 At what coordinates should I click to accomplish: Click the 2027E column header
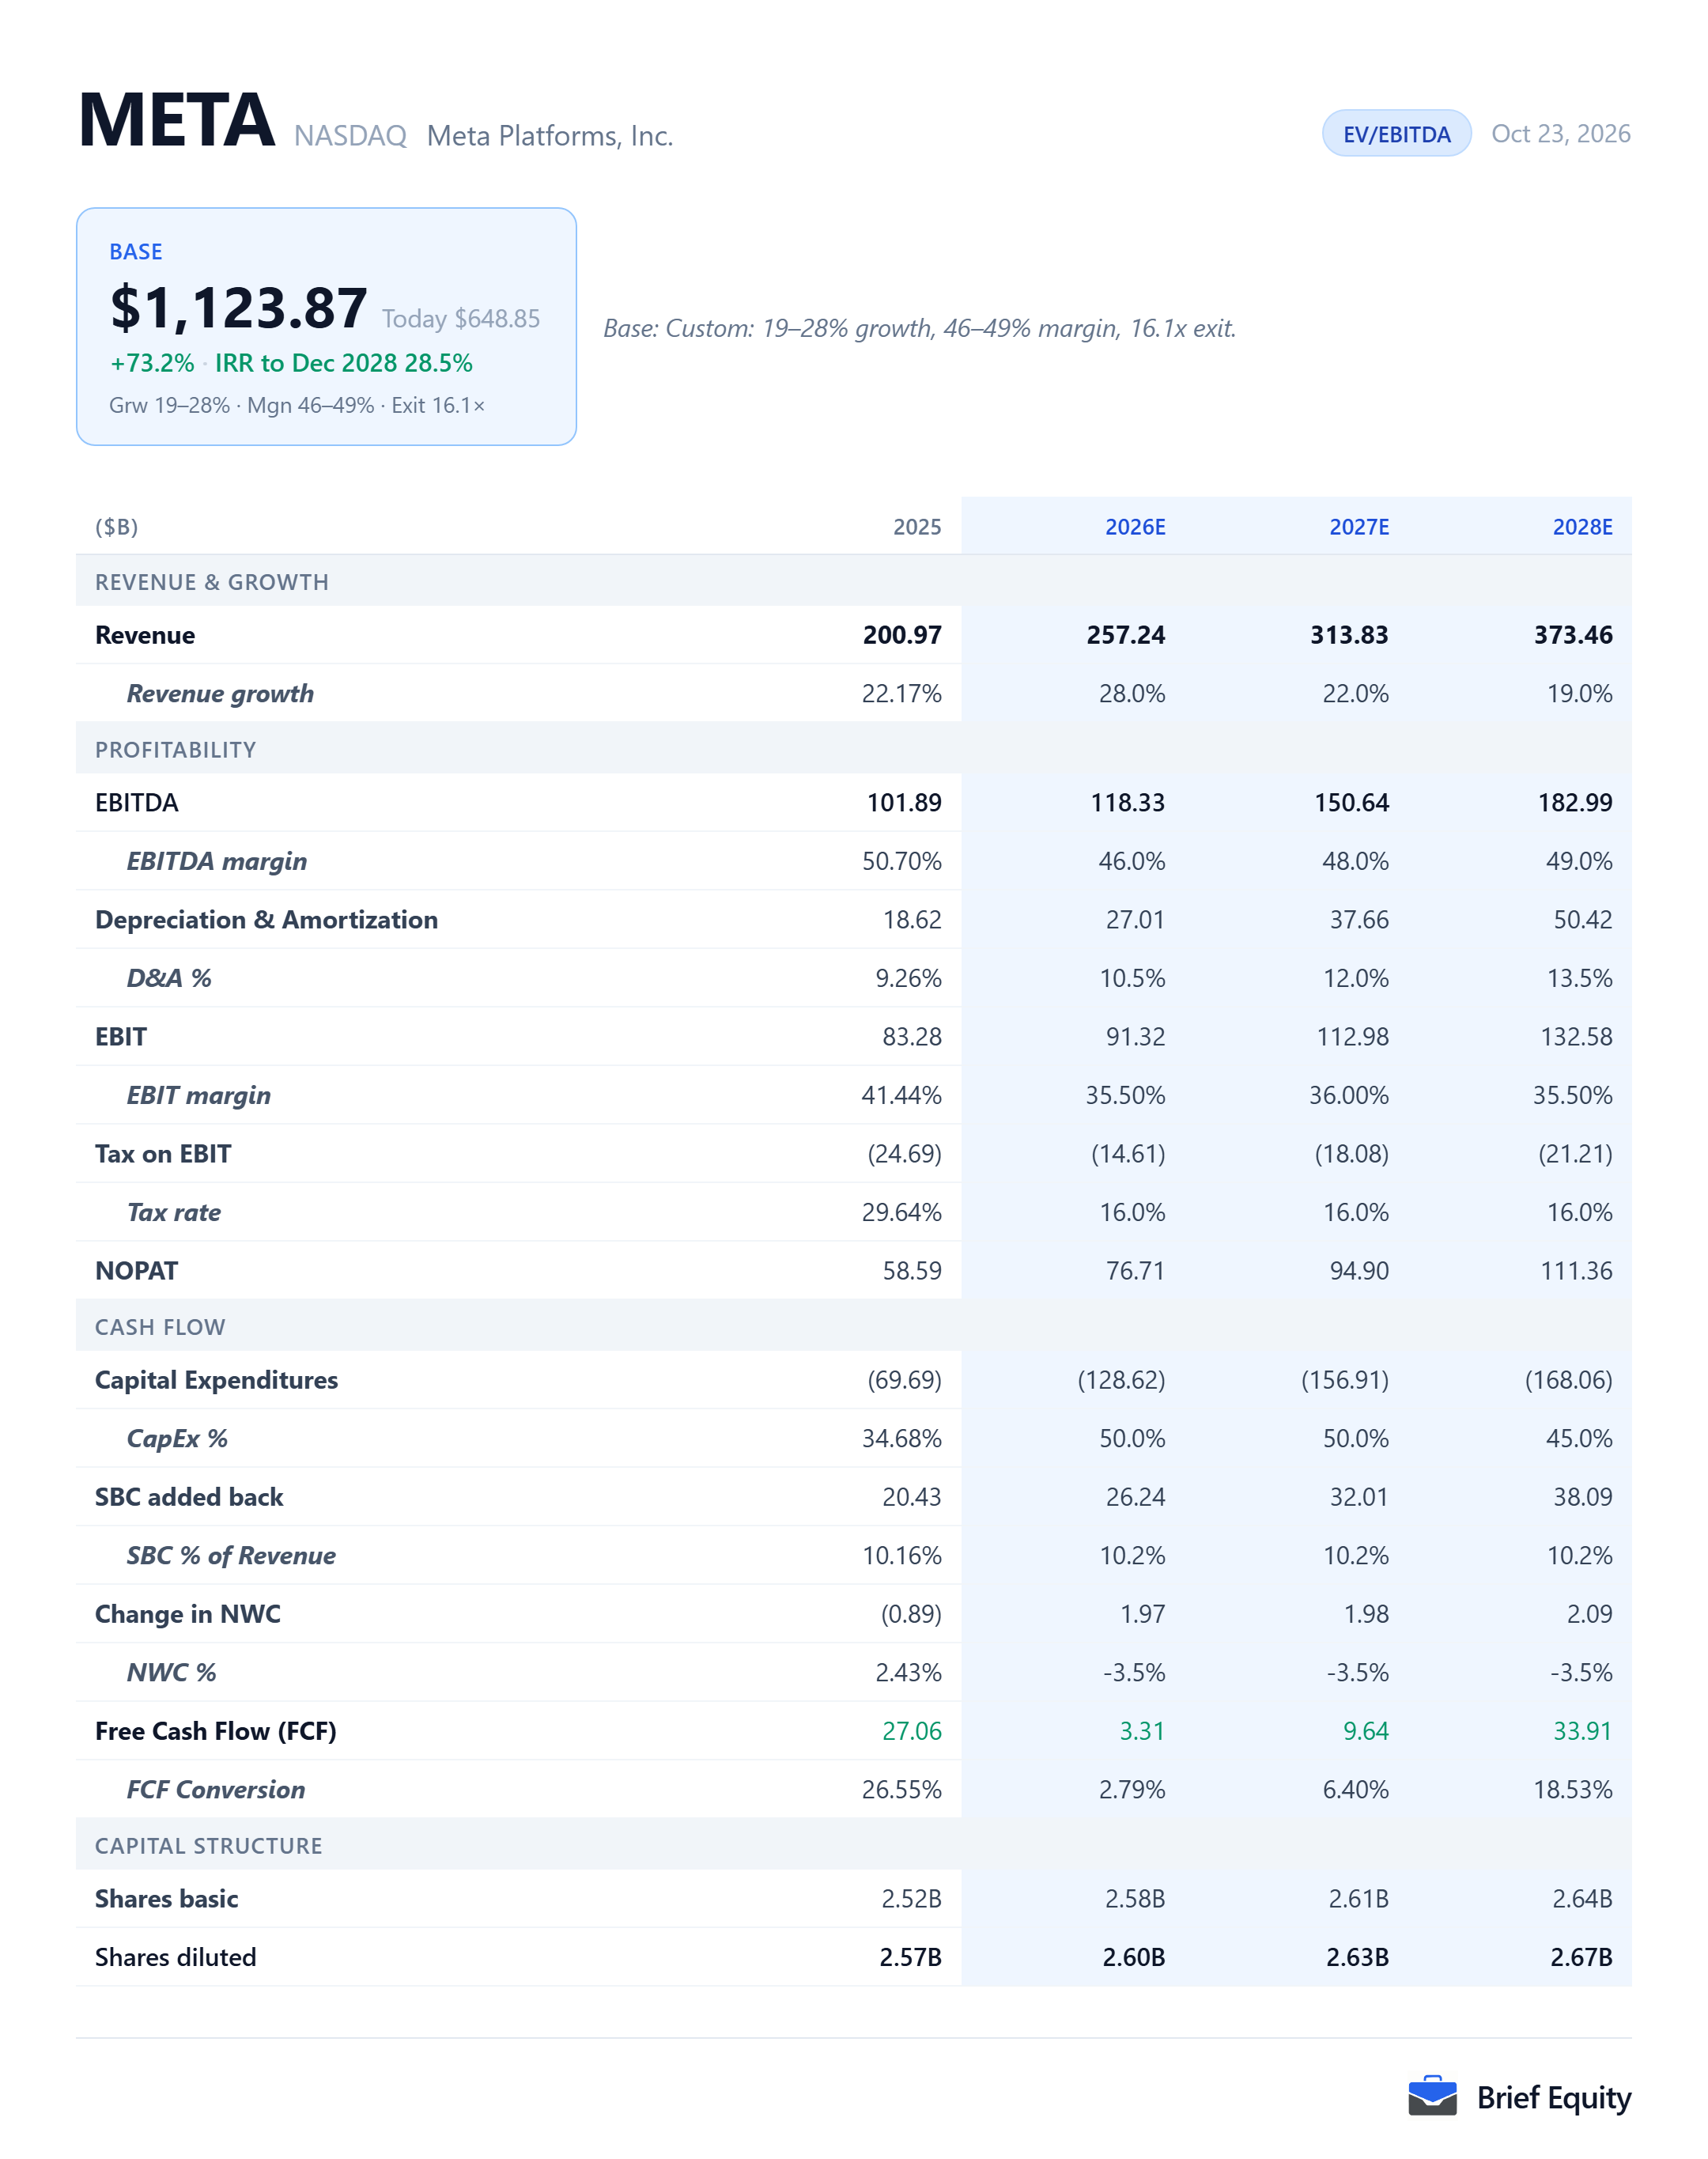(x=1359, y=527)
